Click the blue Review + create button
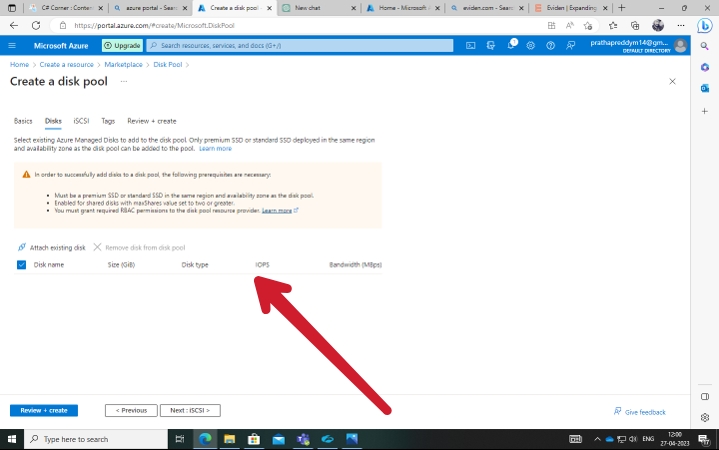Screen dimensions: 719x450 click(44, 410)
